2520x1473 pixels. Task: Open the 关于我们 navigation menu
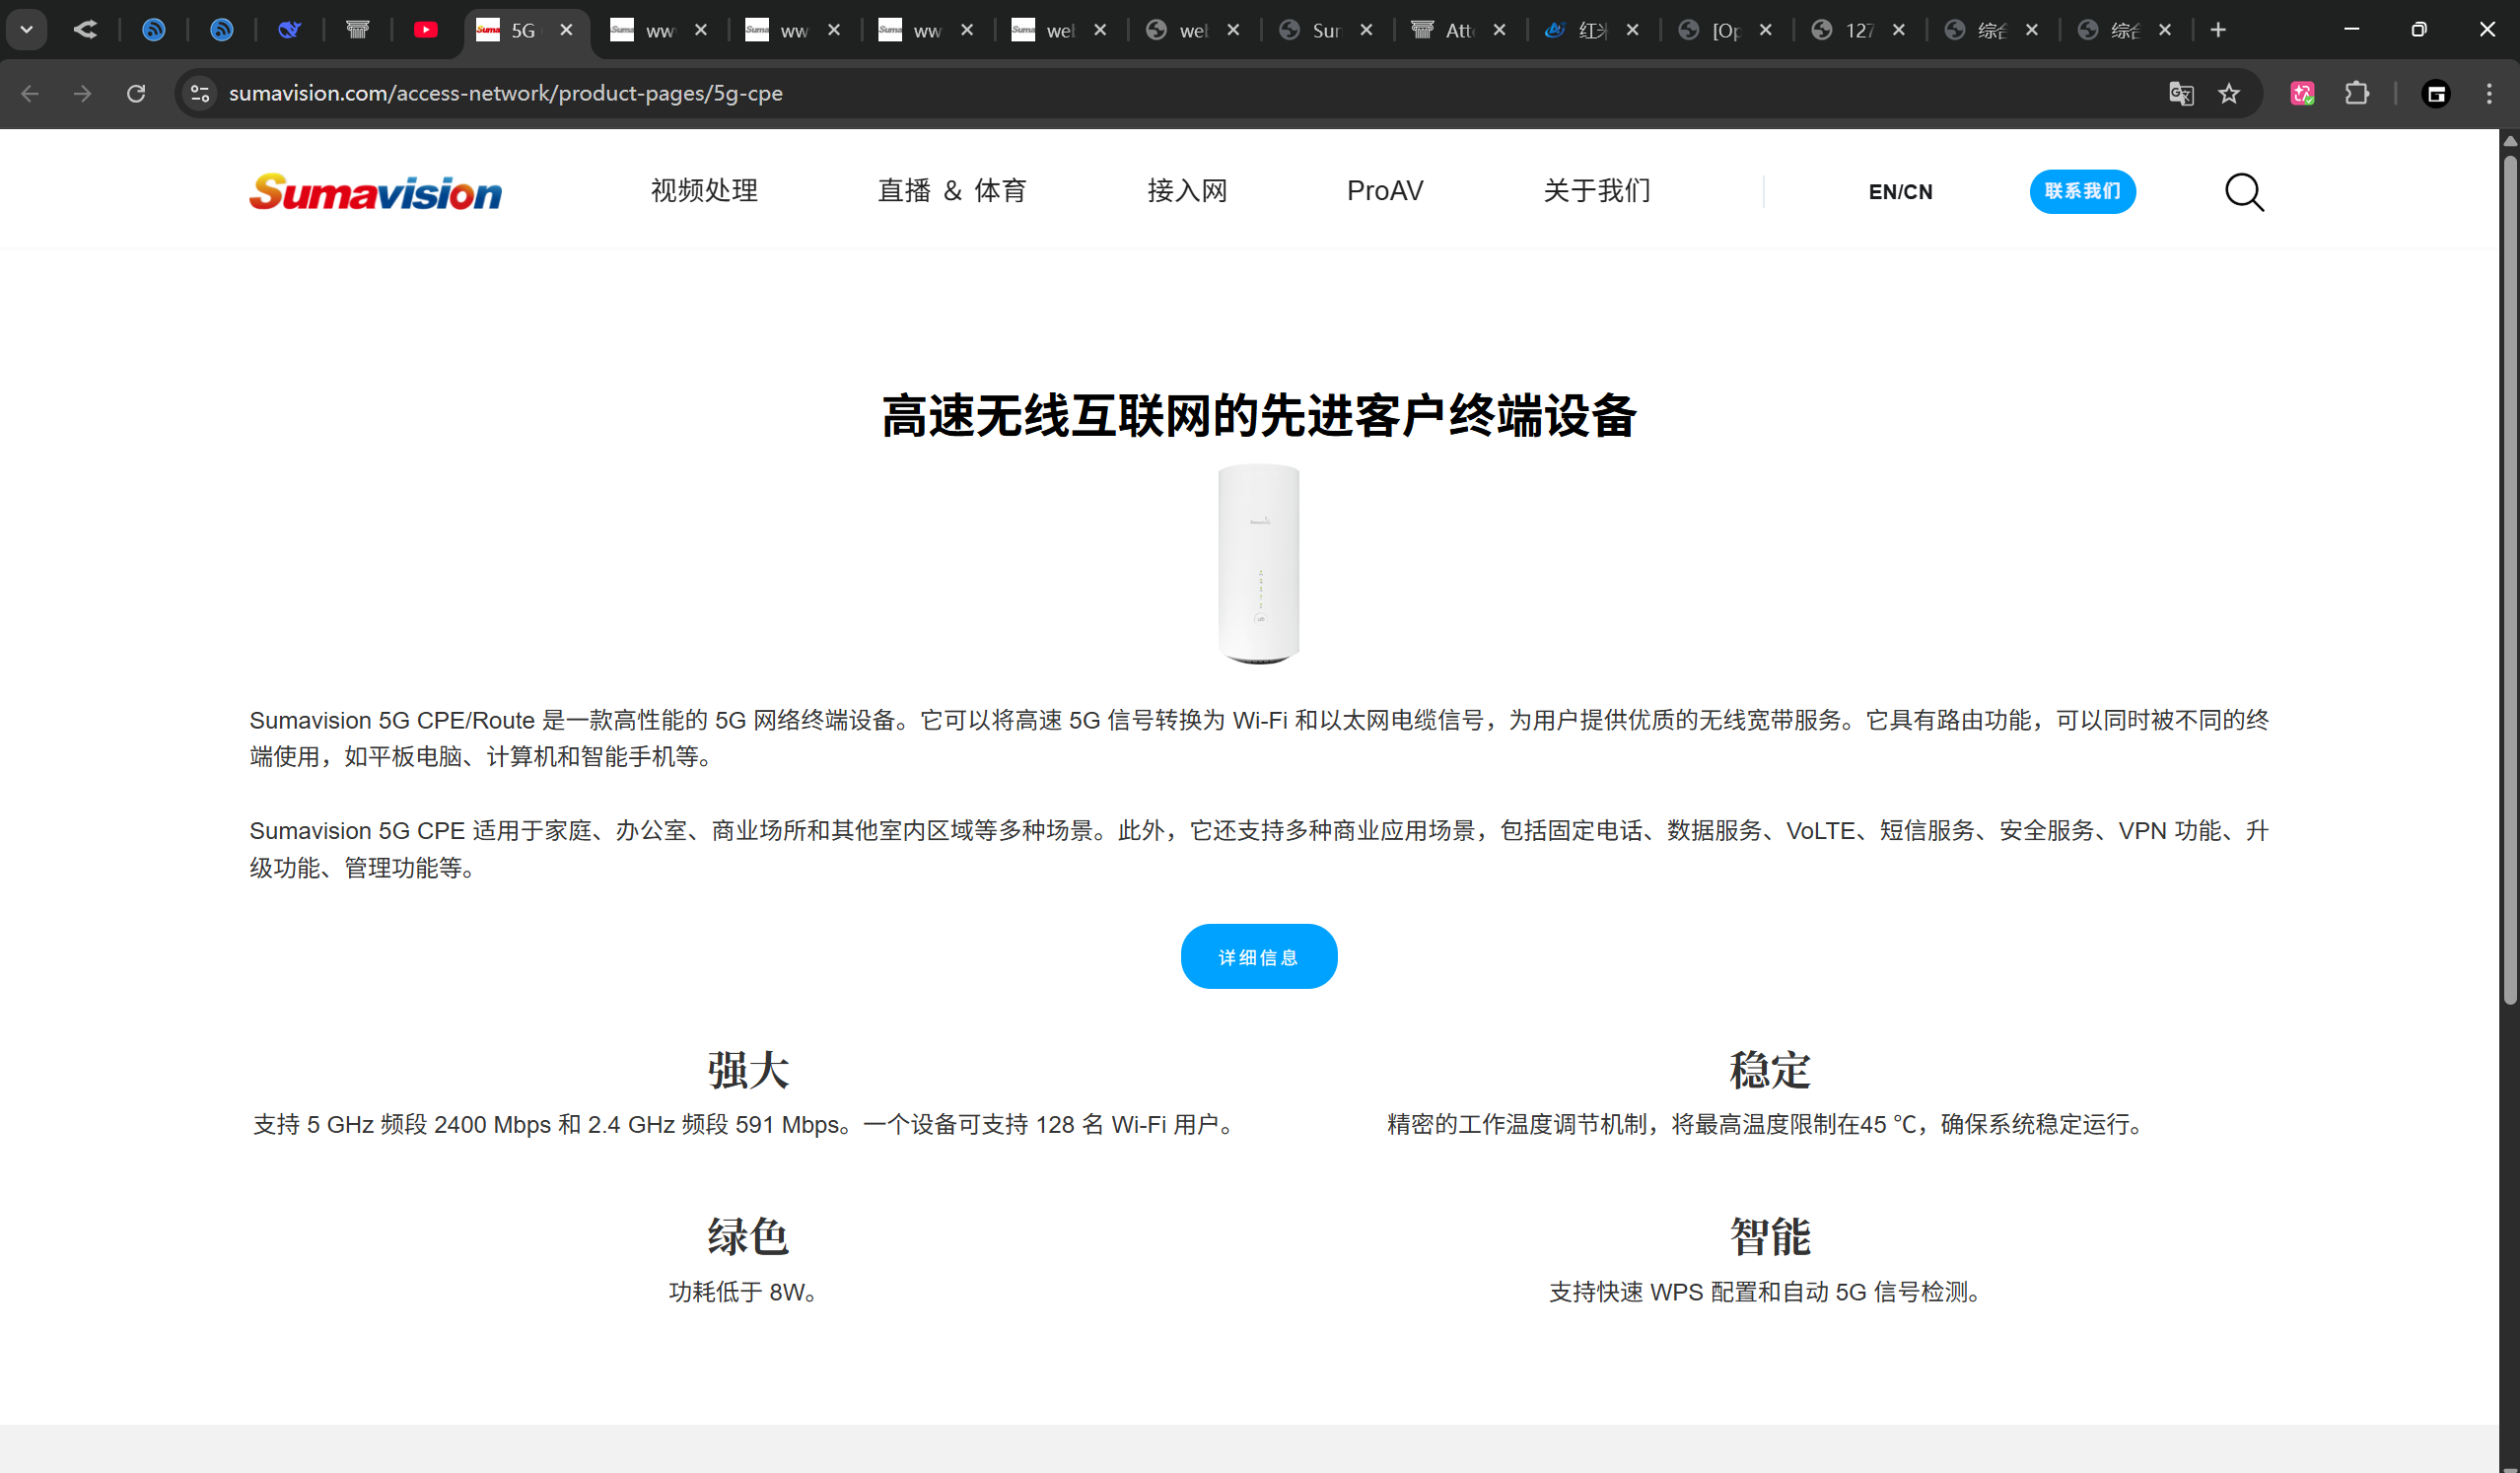(1596, 191)
